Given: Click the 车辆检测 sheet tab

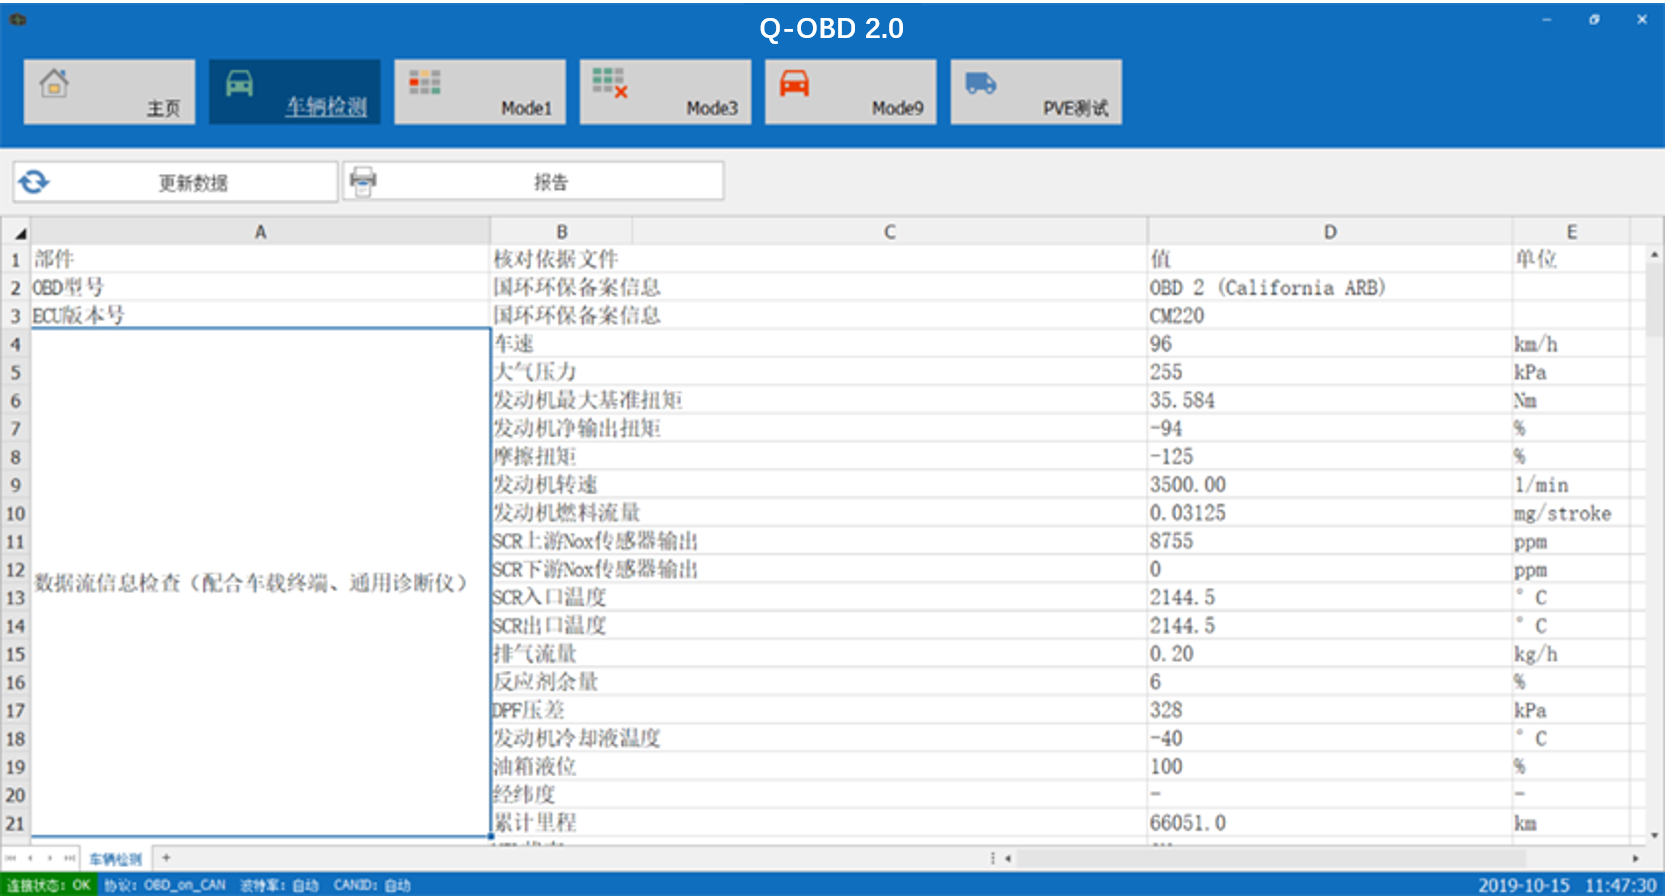Looking at the screenshot, I should point(115,859).
